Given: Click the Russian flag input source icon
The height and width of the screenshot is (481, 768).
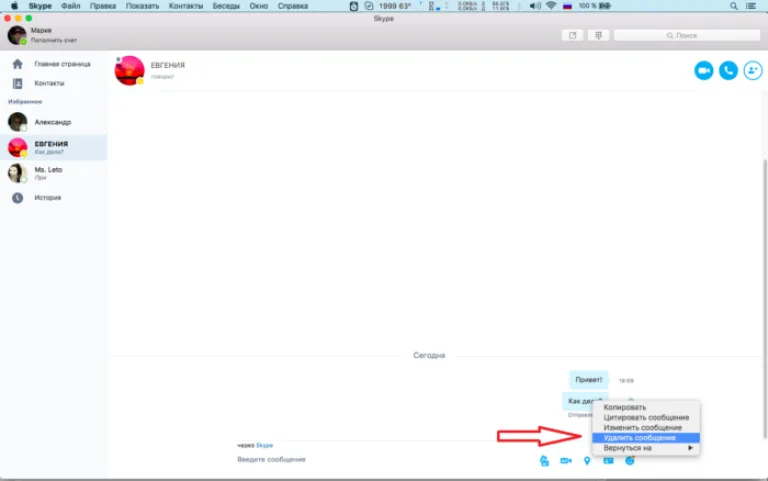Looking at the screenshot, I should tap(567, 6).
